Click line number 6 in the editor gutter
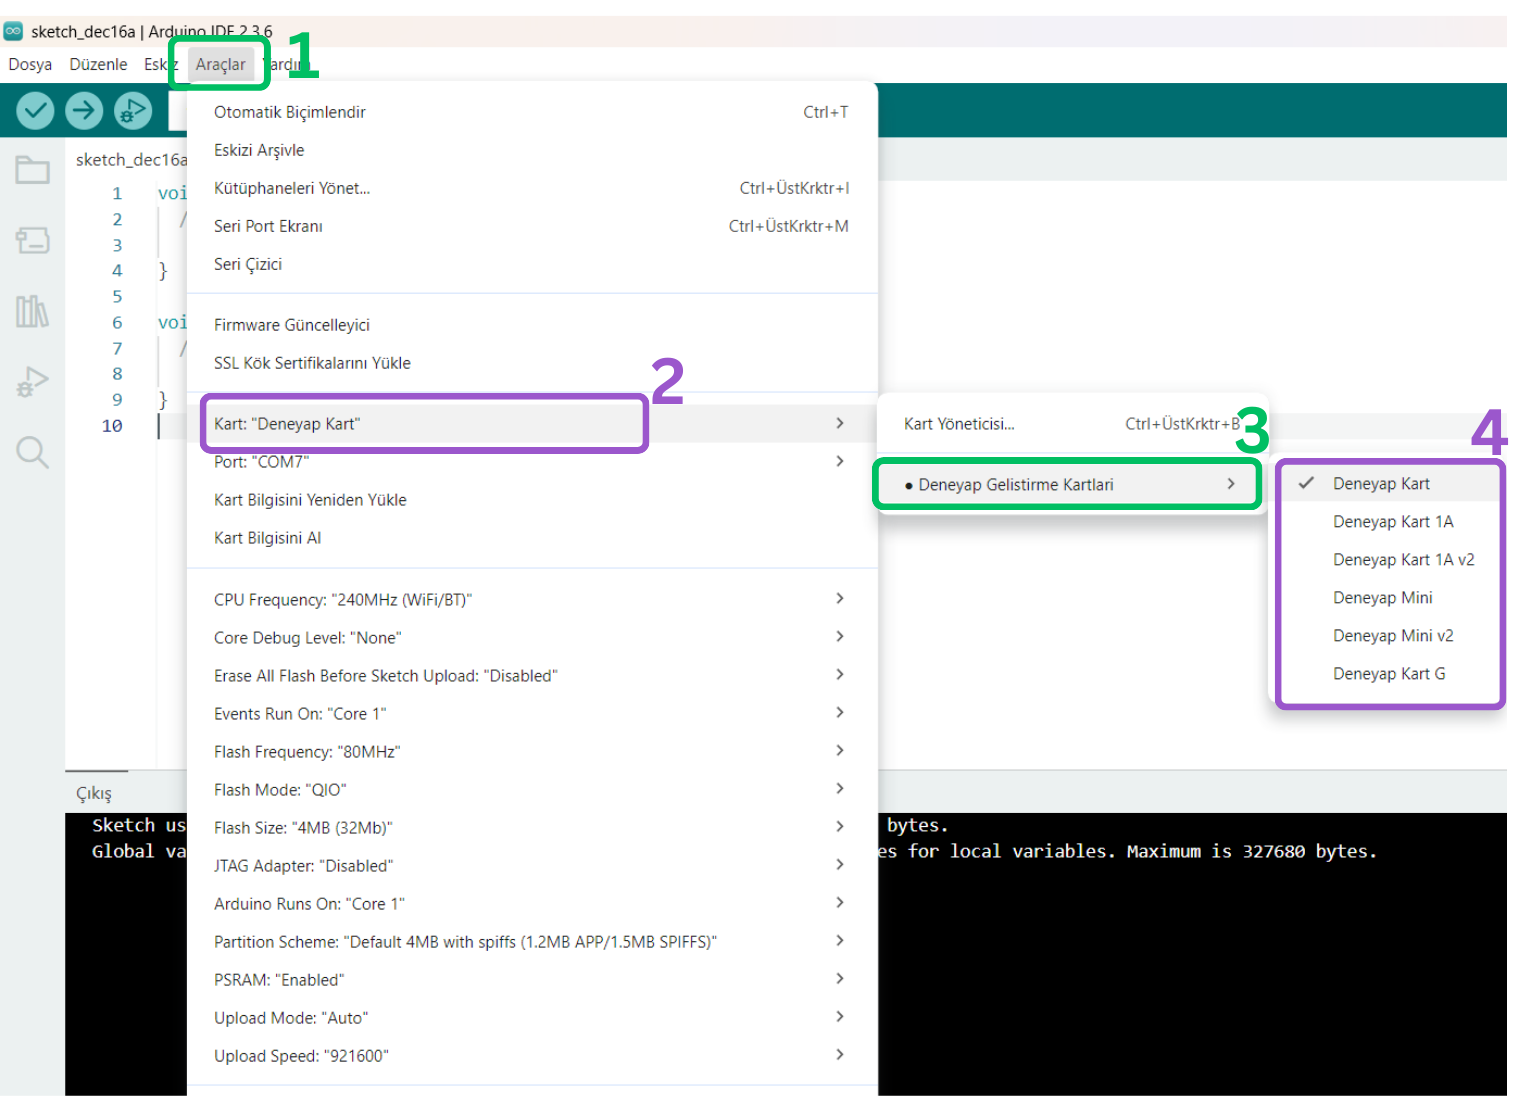 tap(117, 323)
